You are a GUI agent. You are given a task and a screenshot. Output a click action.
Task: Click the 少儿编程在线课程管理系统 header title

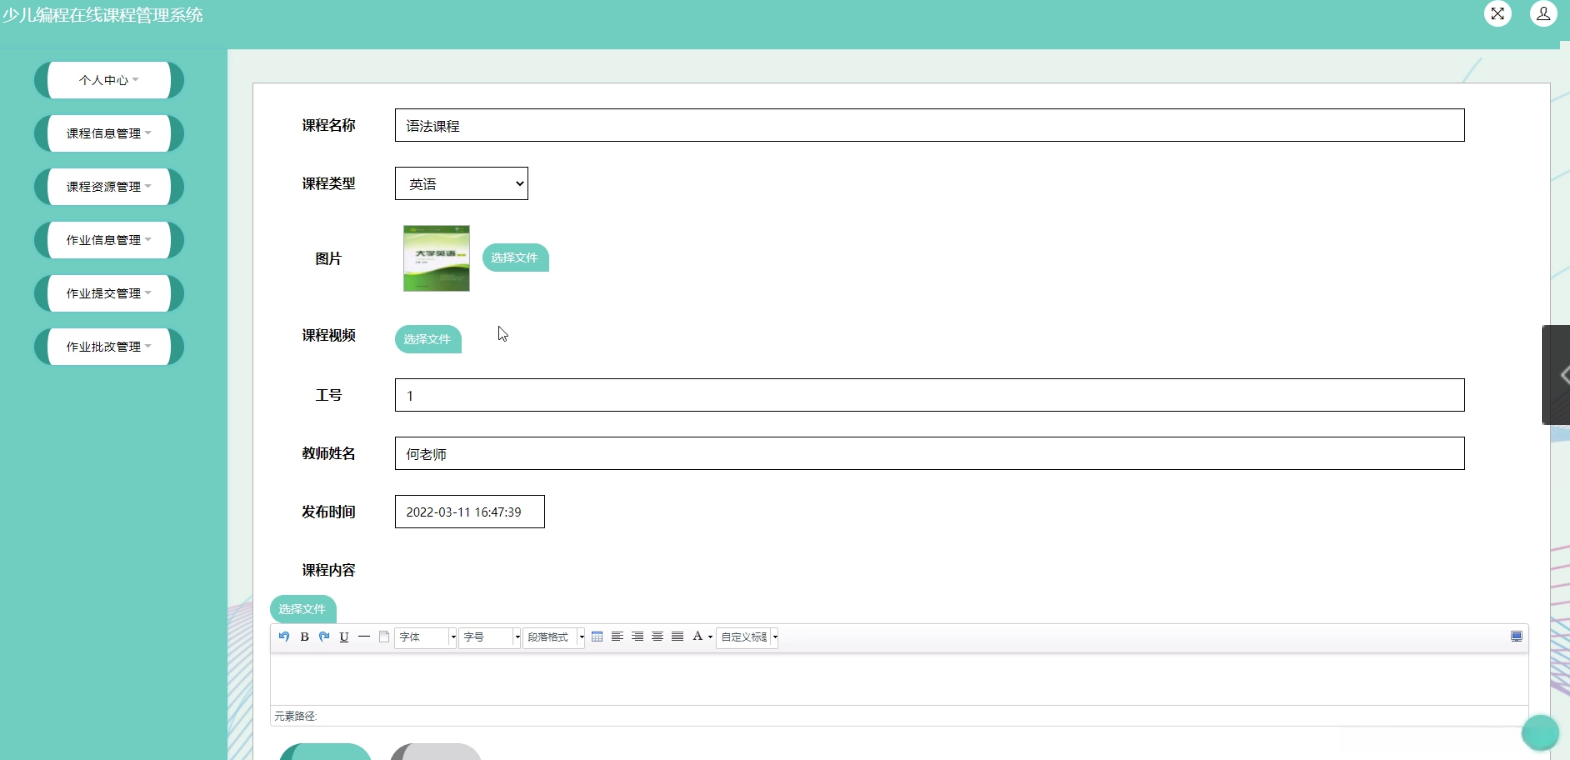pyautogui.click(x=102, y=15)
